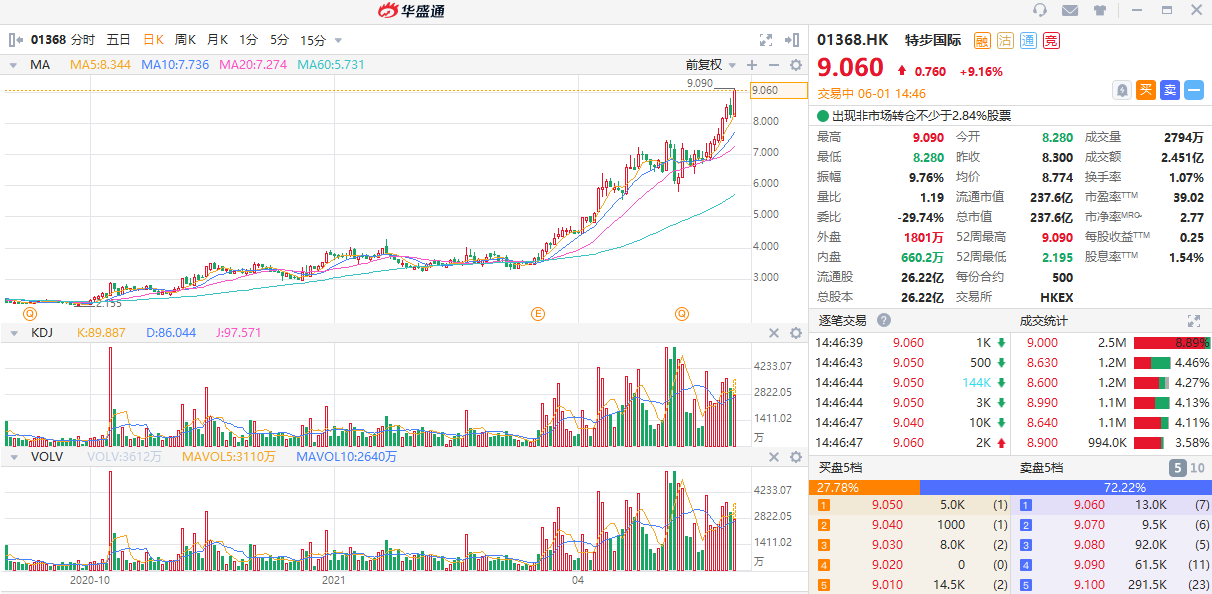
Task: Select the 五日 five-day chart tab
Action: [118, 40]
